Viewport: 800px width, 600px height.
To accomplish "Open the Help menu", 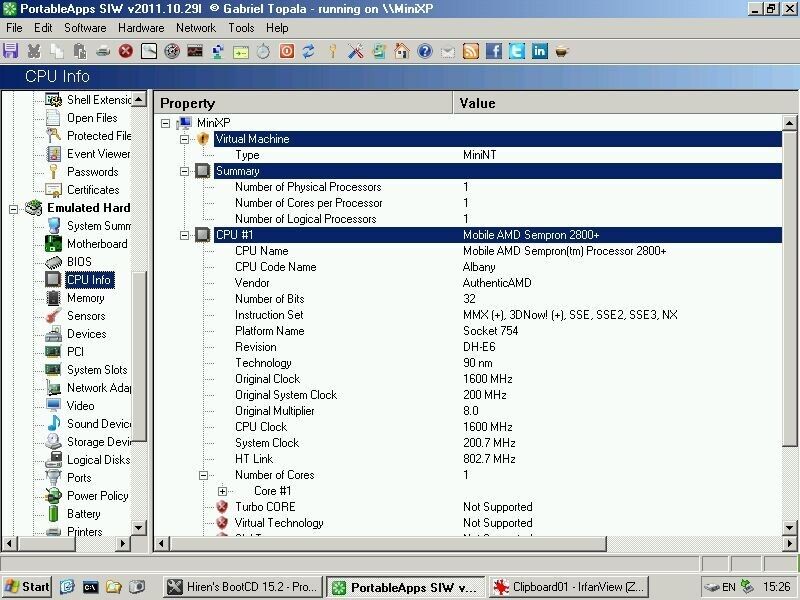I will coord(277,28).
